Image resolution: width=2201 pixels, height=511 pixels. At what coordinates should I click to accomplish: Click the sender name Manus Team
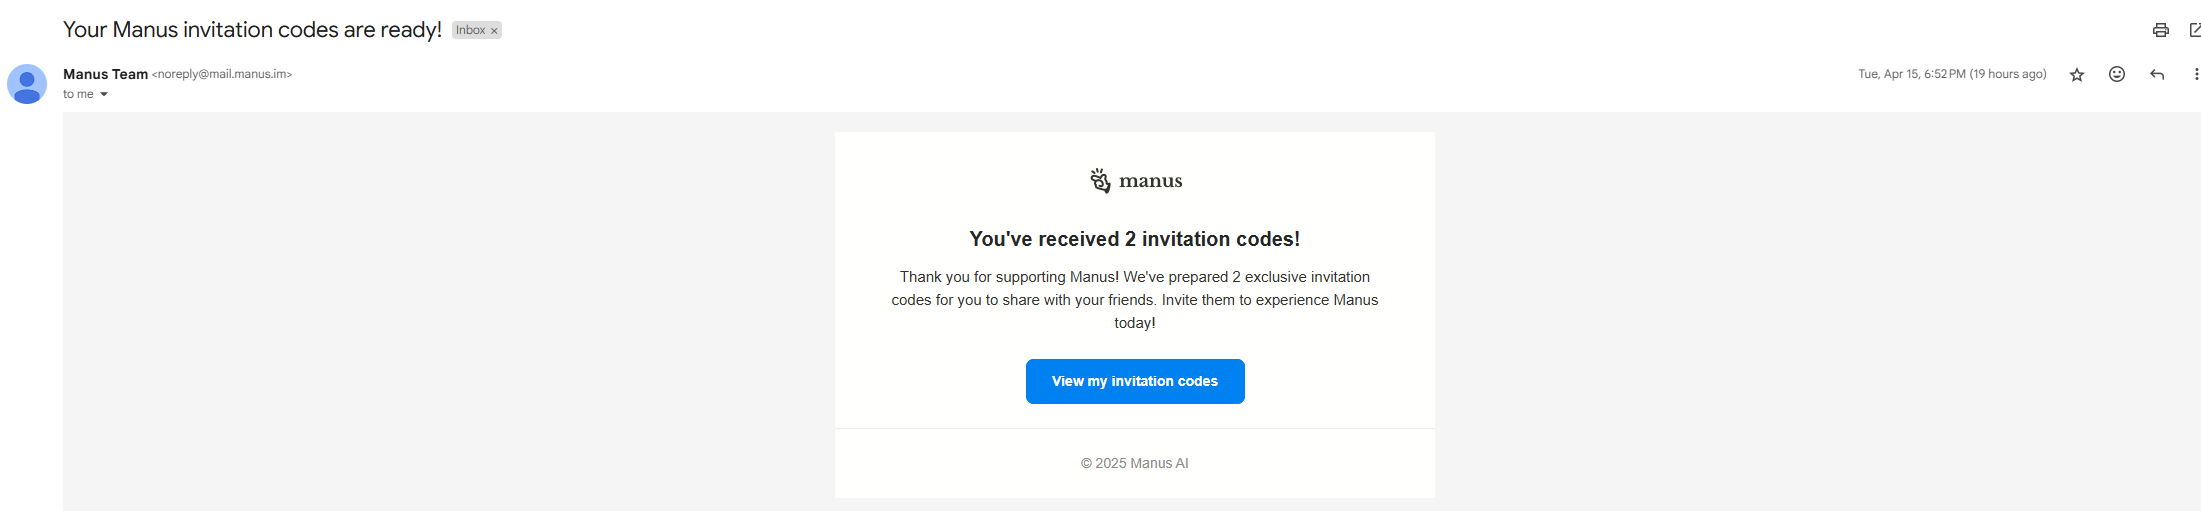point(105,74)
